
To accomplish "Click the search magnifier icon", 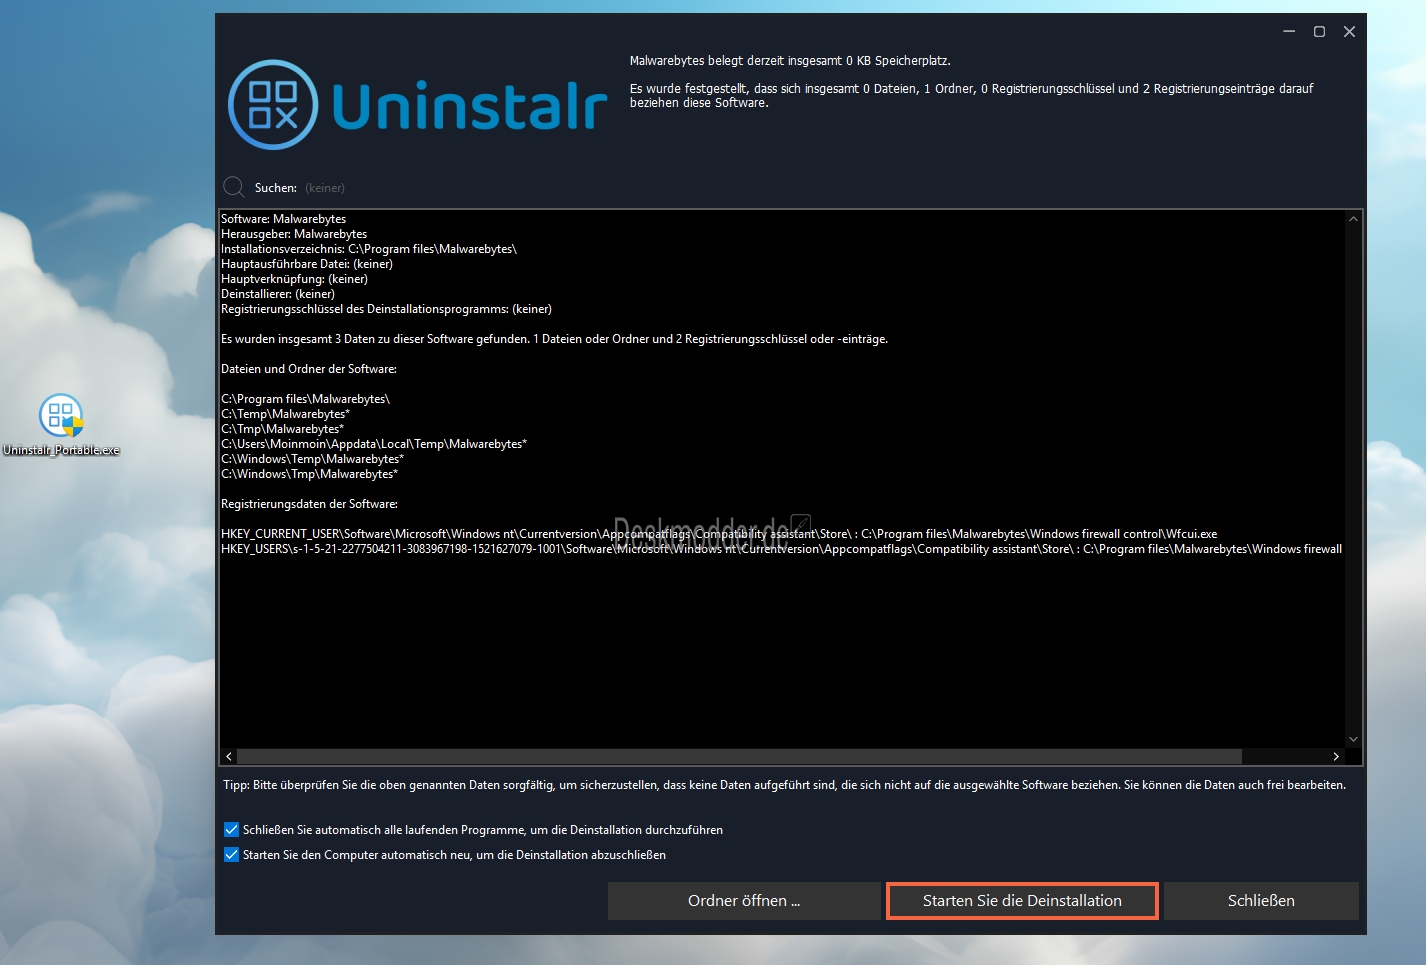I will (234, 187).
